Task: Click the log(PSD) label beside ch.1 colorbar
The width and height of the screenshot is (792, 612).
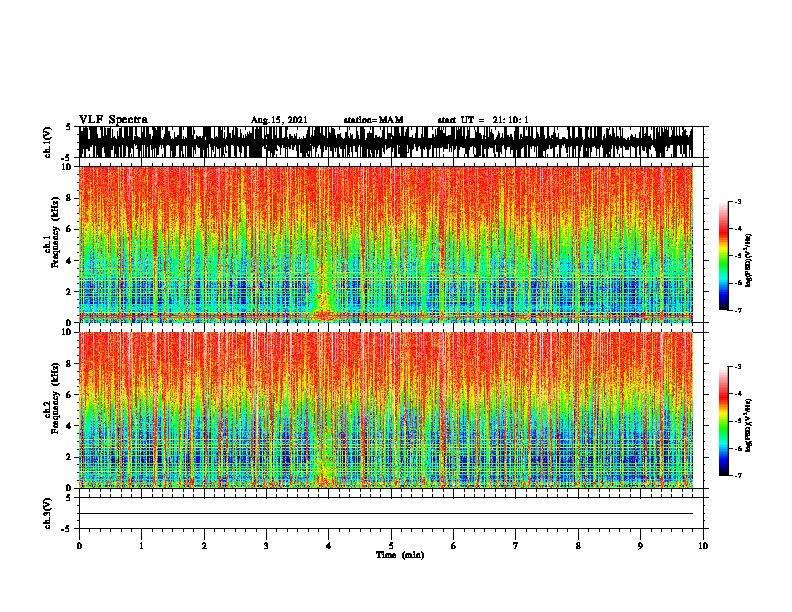Action: click(748, 260)
